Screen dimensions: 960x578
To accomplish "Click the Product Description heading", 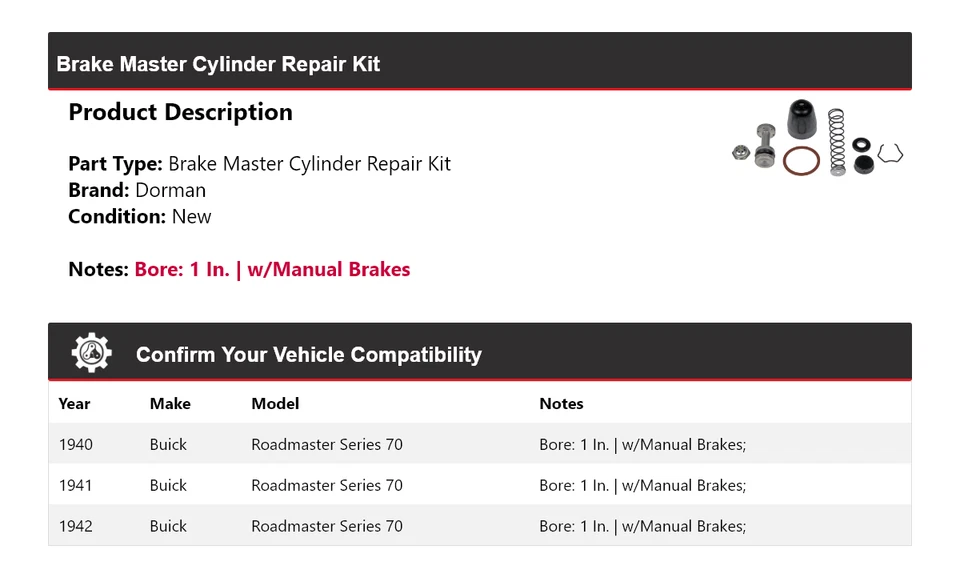I will (x=181, y=112).
